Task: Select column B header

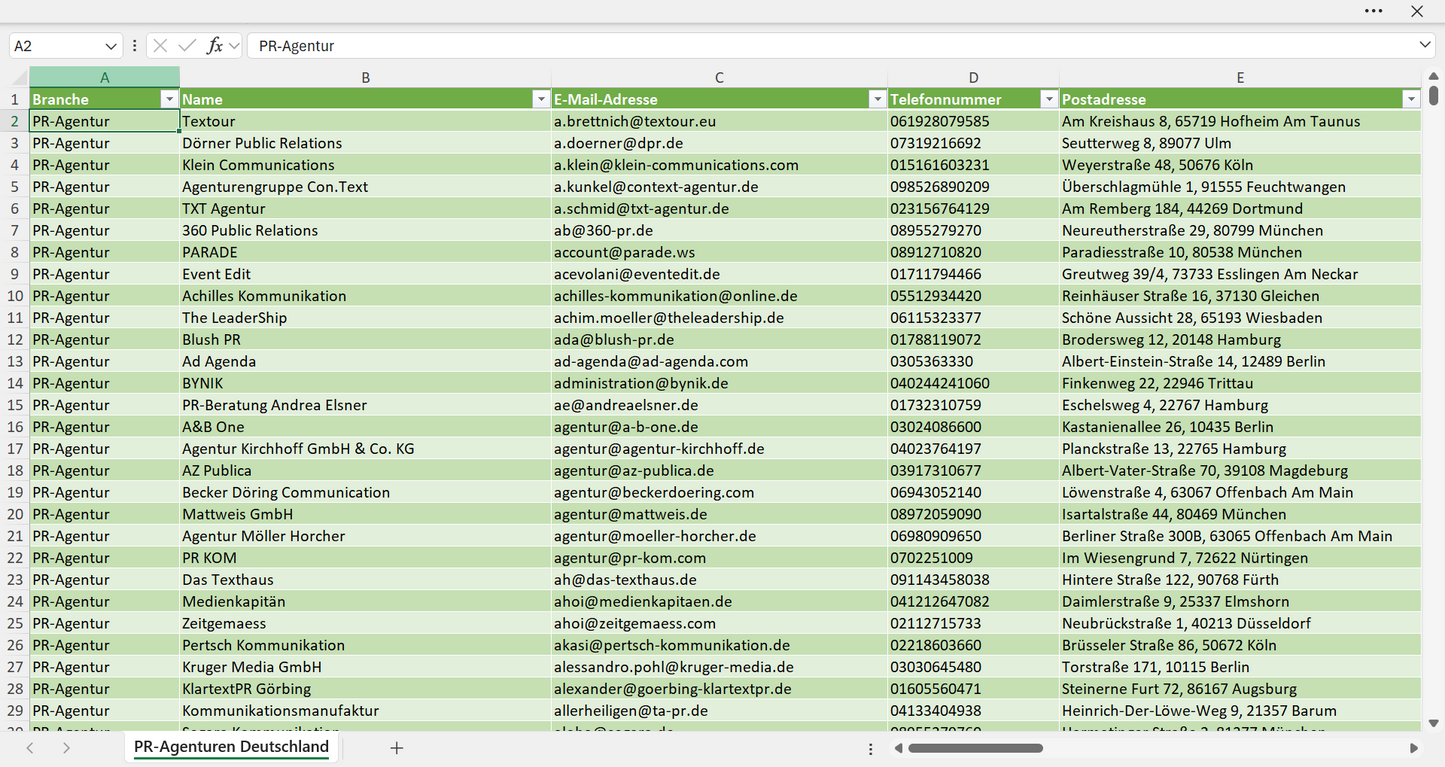Action: pos(365,77)
